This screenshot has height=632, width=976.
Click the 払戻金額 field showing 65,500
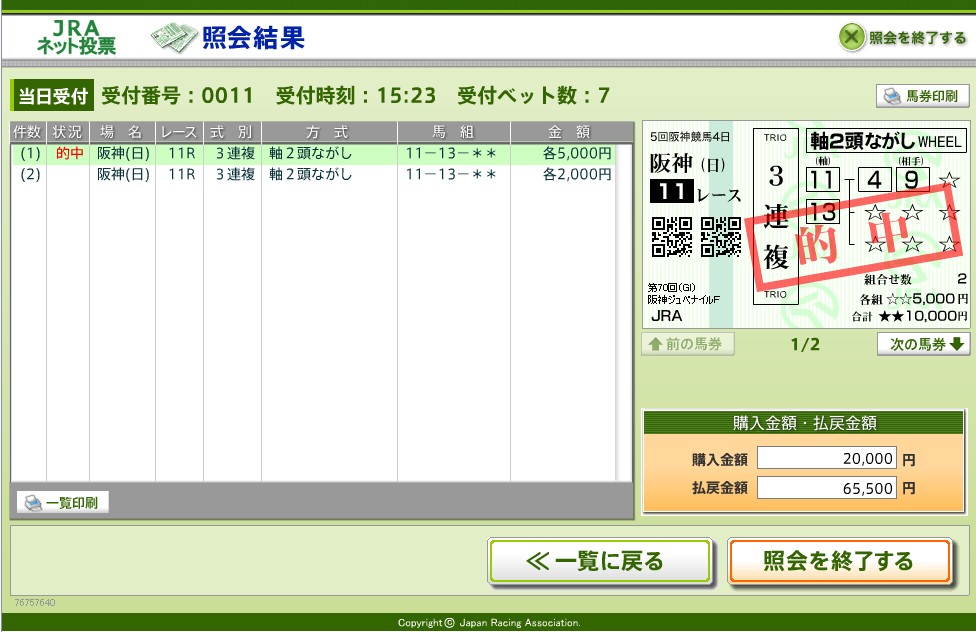[827, 488]
